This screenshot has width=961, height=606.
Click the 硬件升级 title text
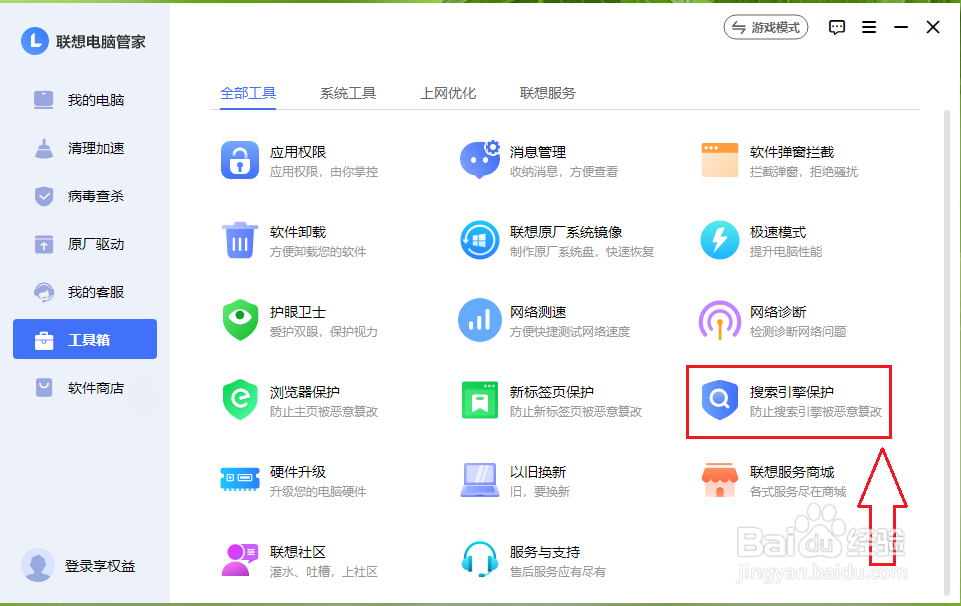[298, 472]
